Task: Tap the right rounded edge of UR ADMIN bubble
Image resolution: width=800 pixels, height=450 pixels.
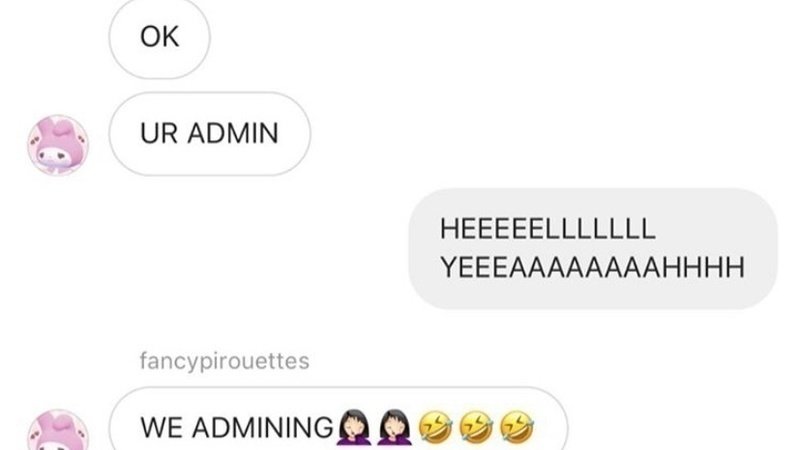Action: click(x=297, y=134)
